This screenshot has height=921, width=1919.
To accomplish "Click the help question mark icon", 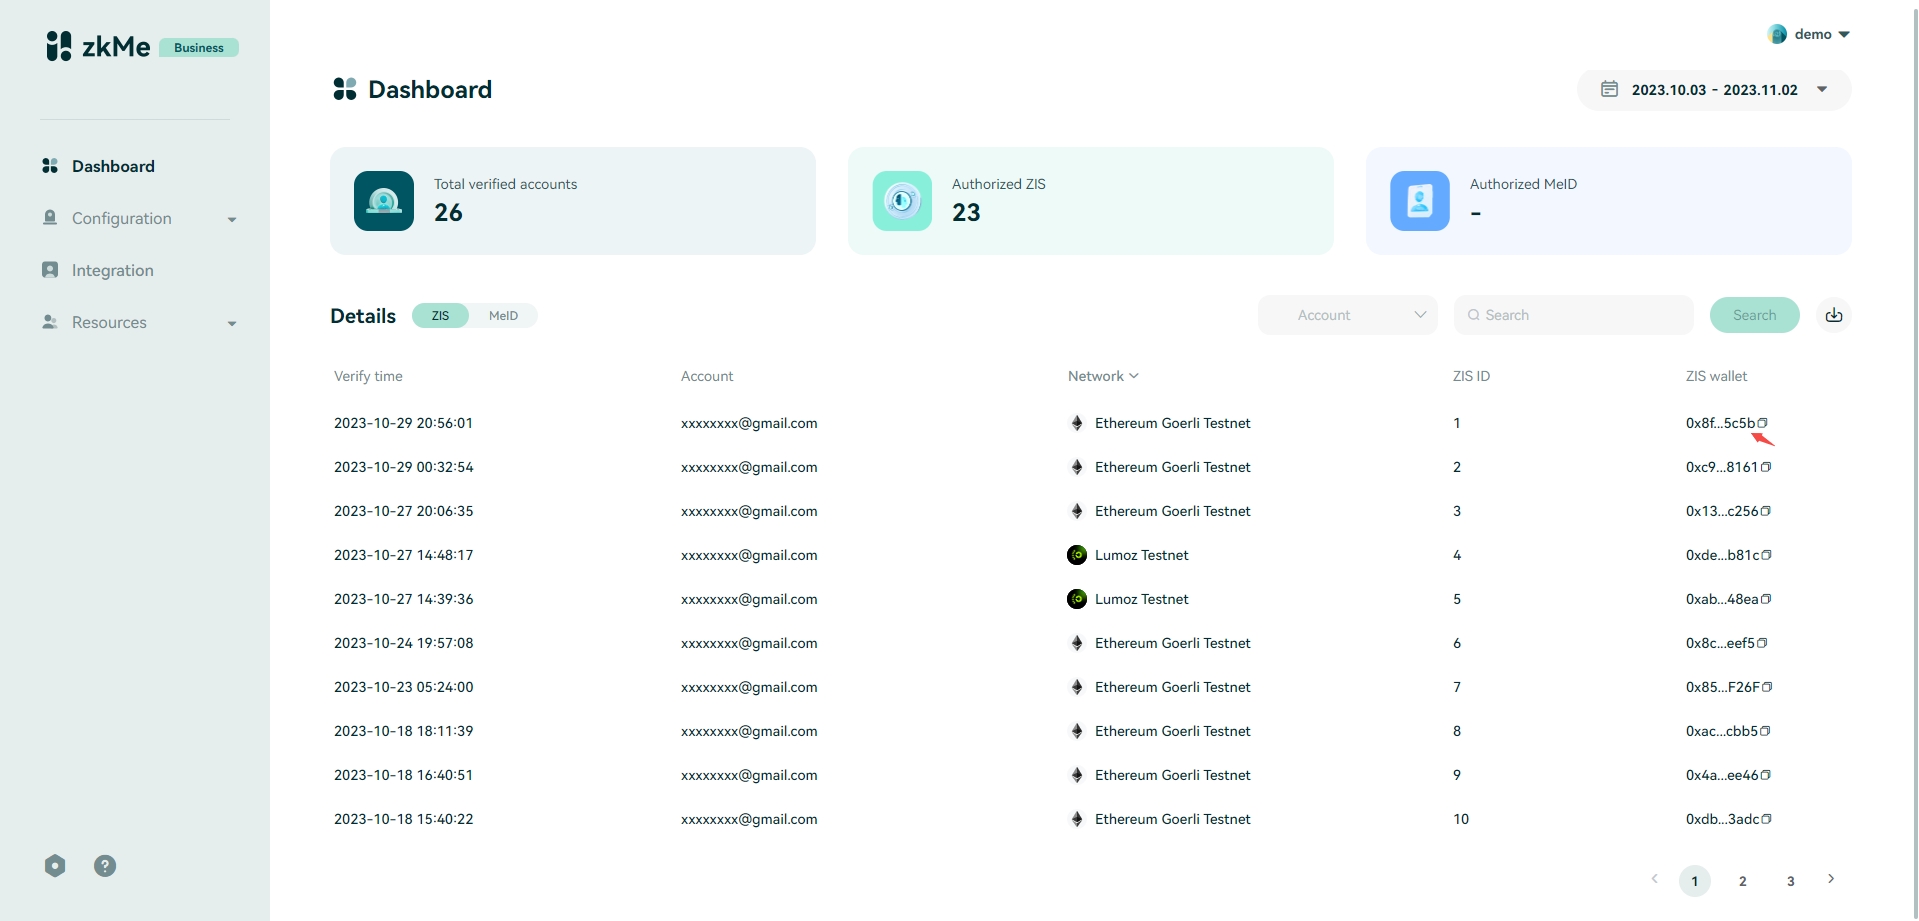I will pyautogui.click(x=105, y=866).
